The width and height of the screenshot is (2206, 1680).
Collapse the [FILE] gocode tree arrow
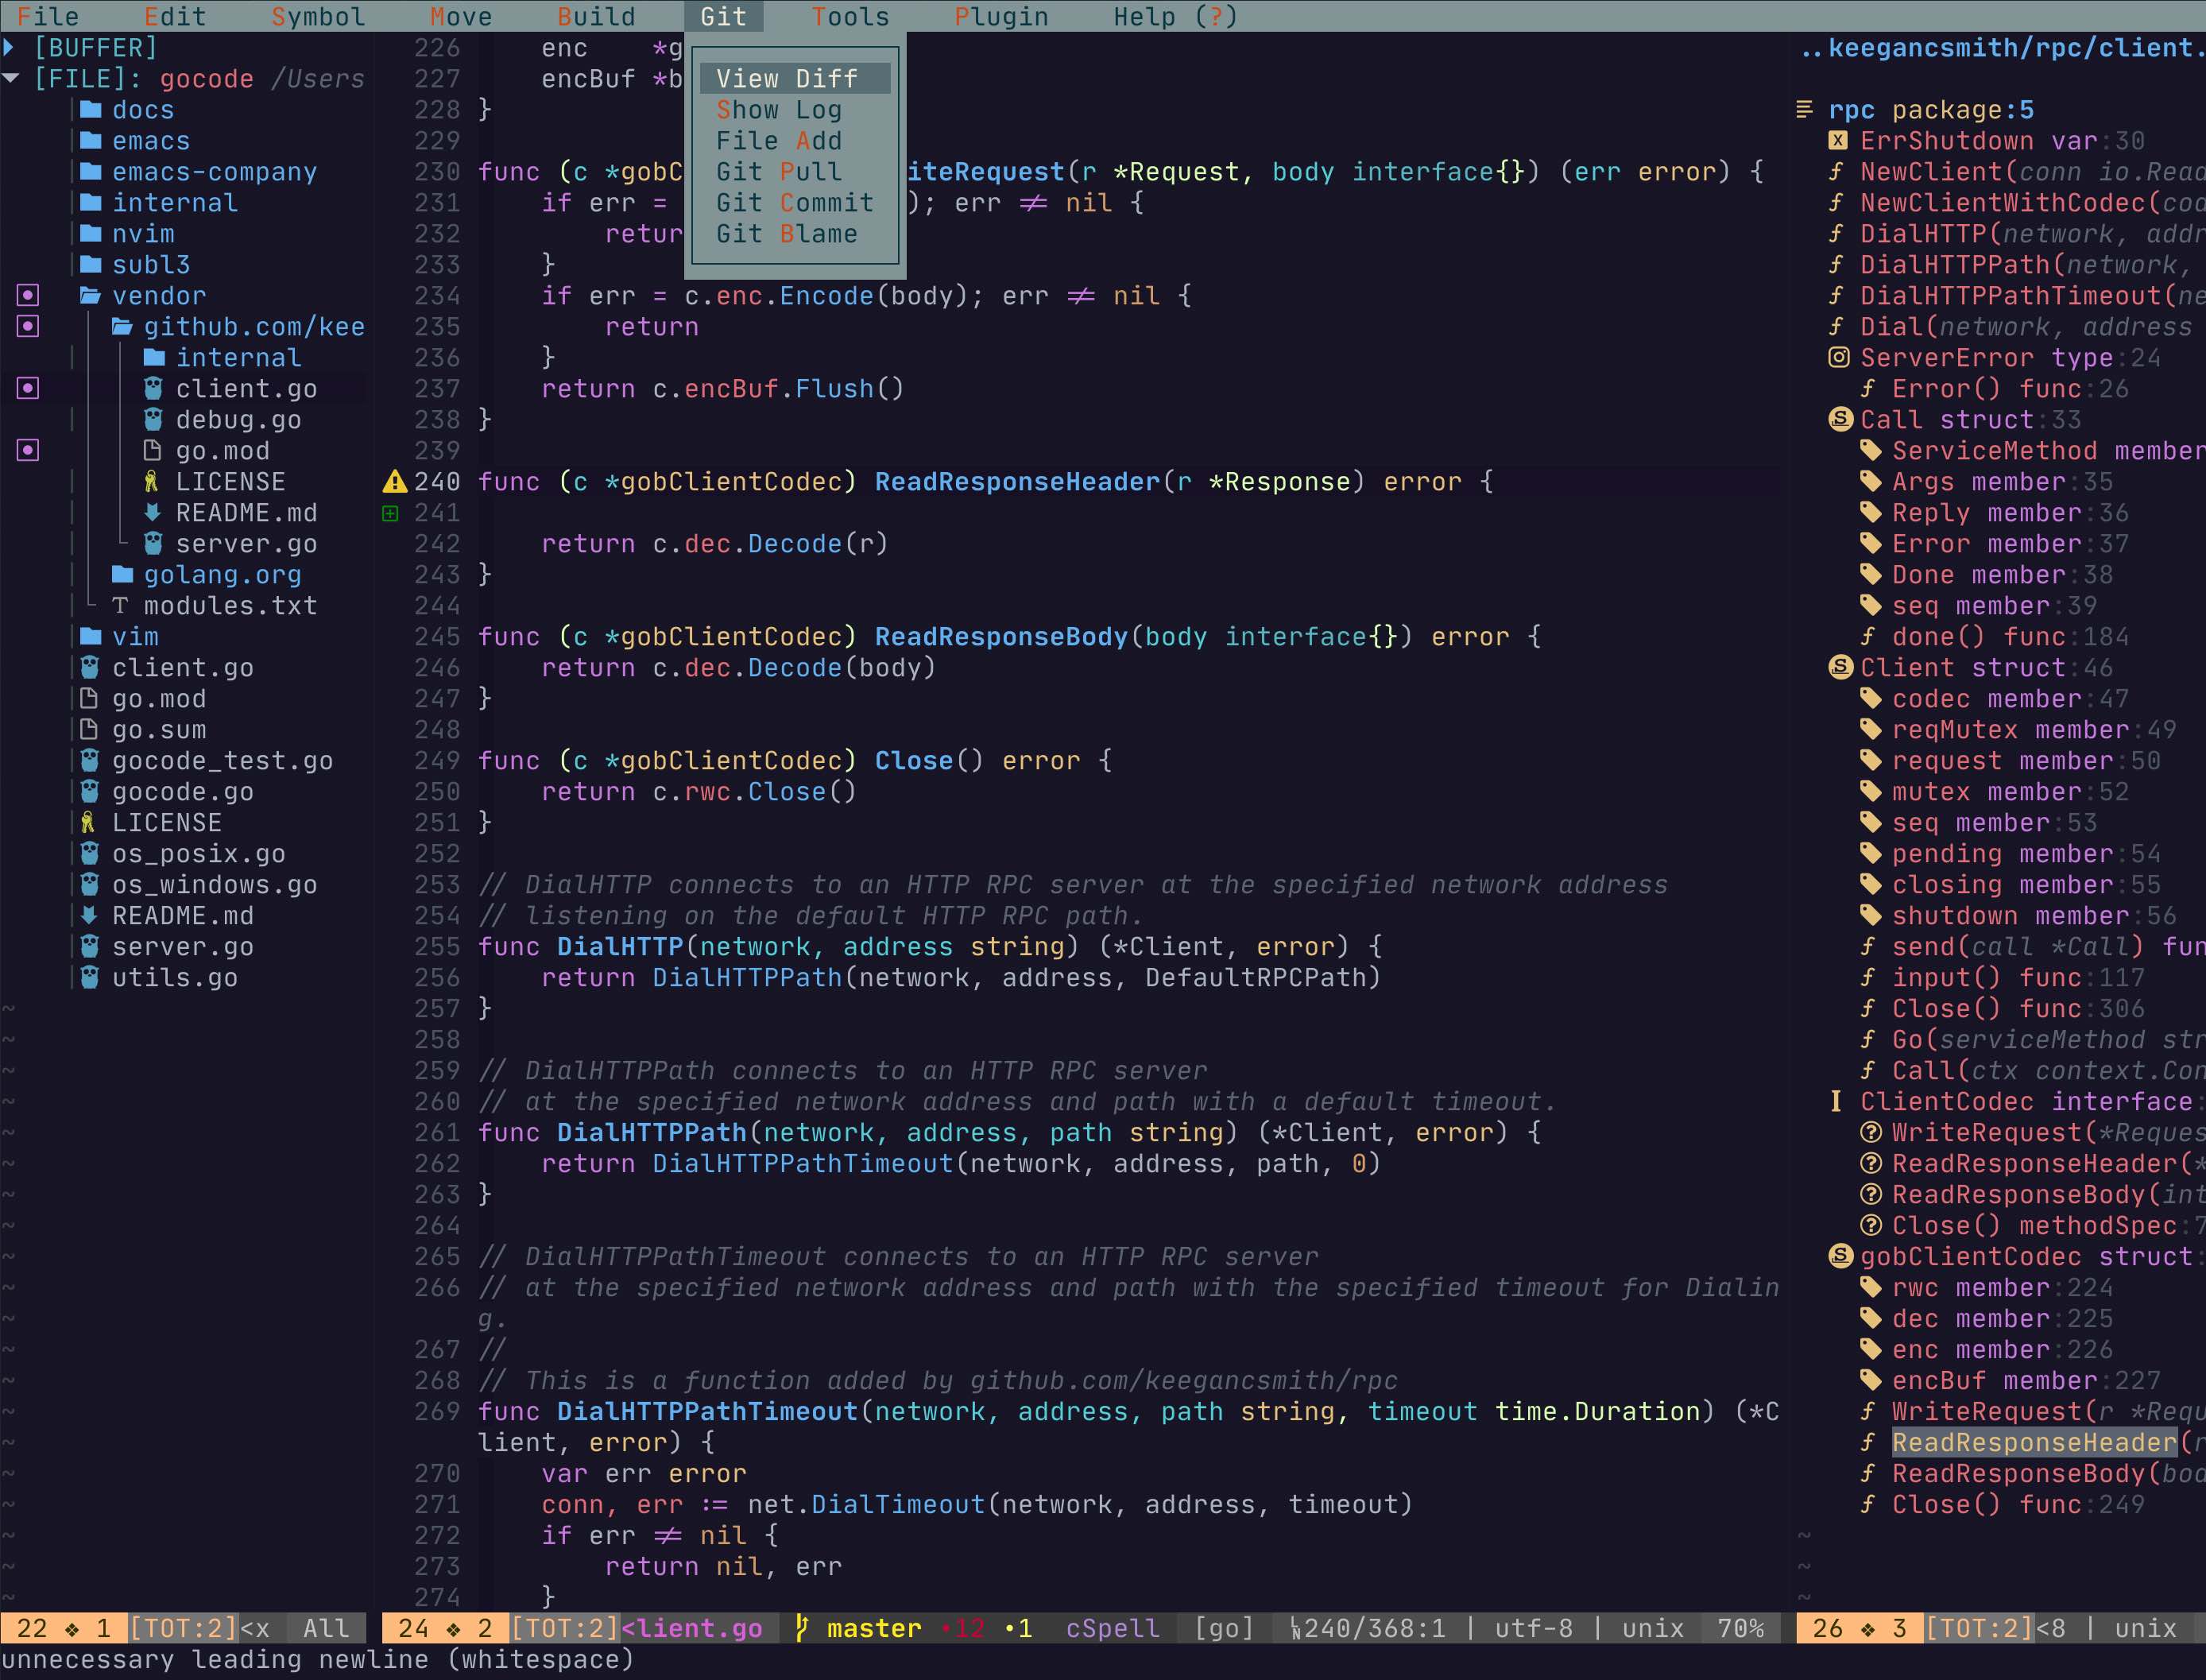[x=11, y=78]
